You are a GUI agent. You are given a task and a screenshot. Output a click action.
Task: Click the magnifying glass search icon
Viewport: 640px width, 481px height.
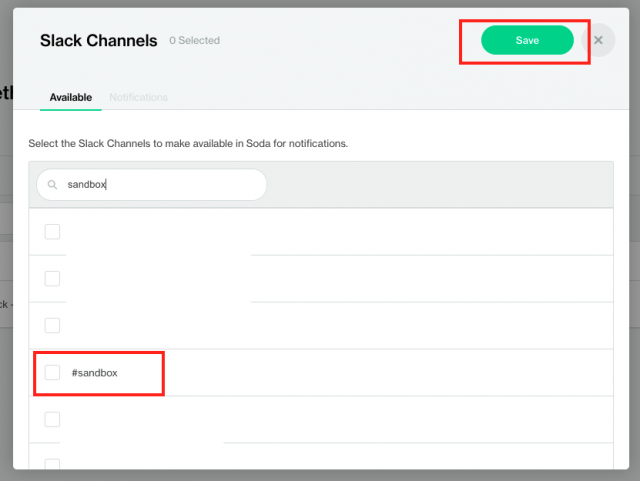tap(53, 185)
